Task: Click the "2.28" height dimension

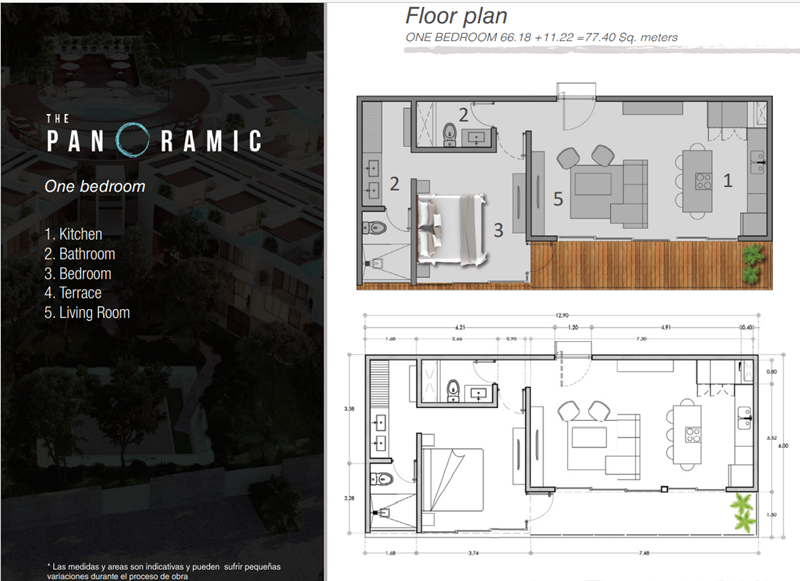Action: (349, 498)
